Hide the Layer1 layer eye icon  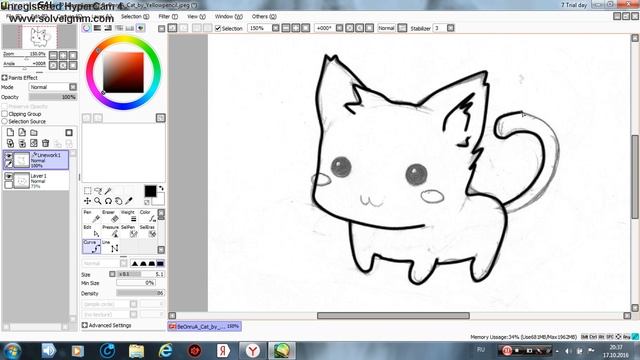pyautogui.click(x=9, y=176)
